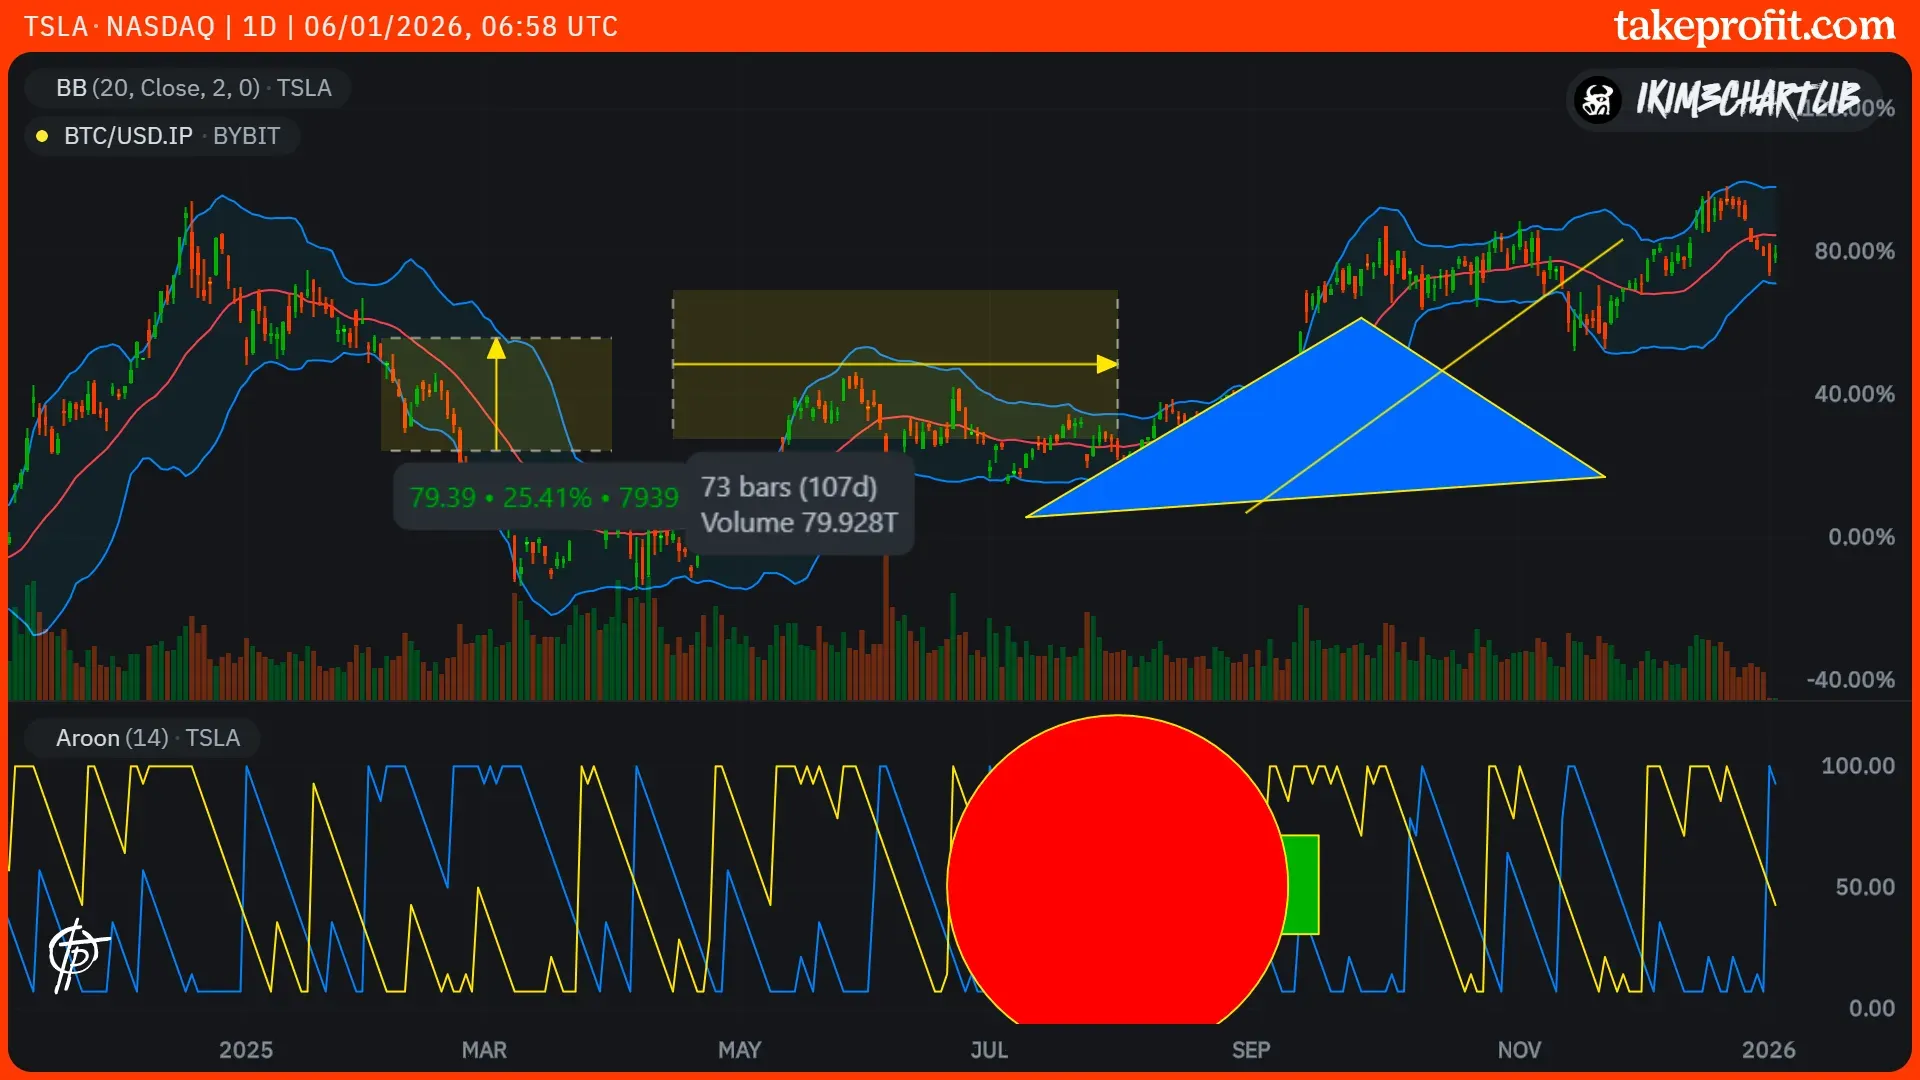Viewport: 1920px width, 1080px height.
Task: Click the MAR marker on the time axis
Action: (484, 1050)
